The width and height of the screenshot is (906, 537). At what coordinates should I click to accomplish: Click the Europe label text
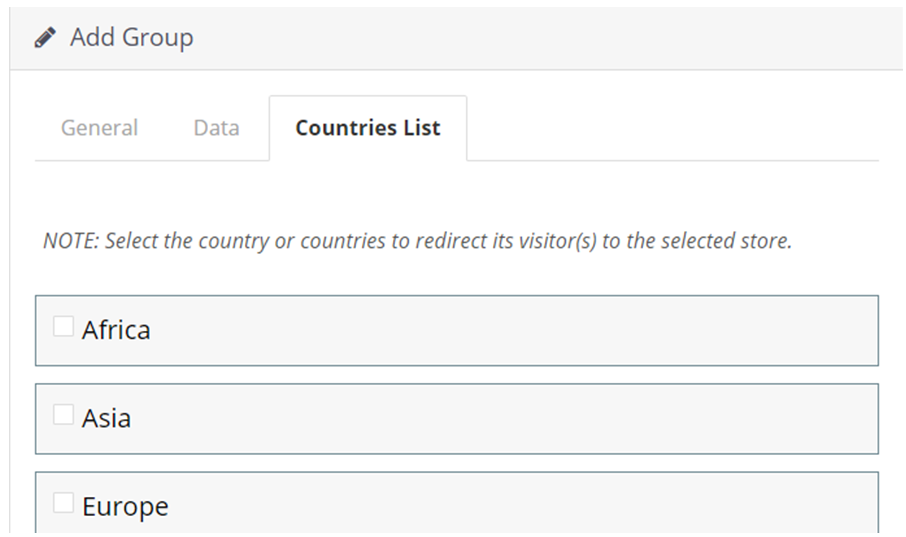tap(125, 507)
